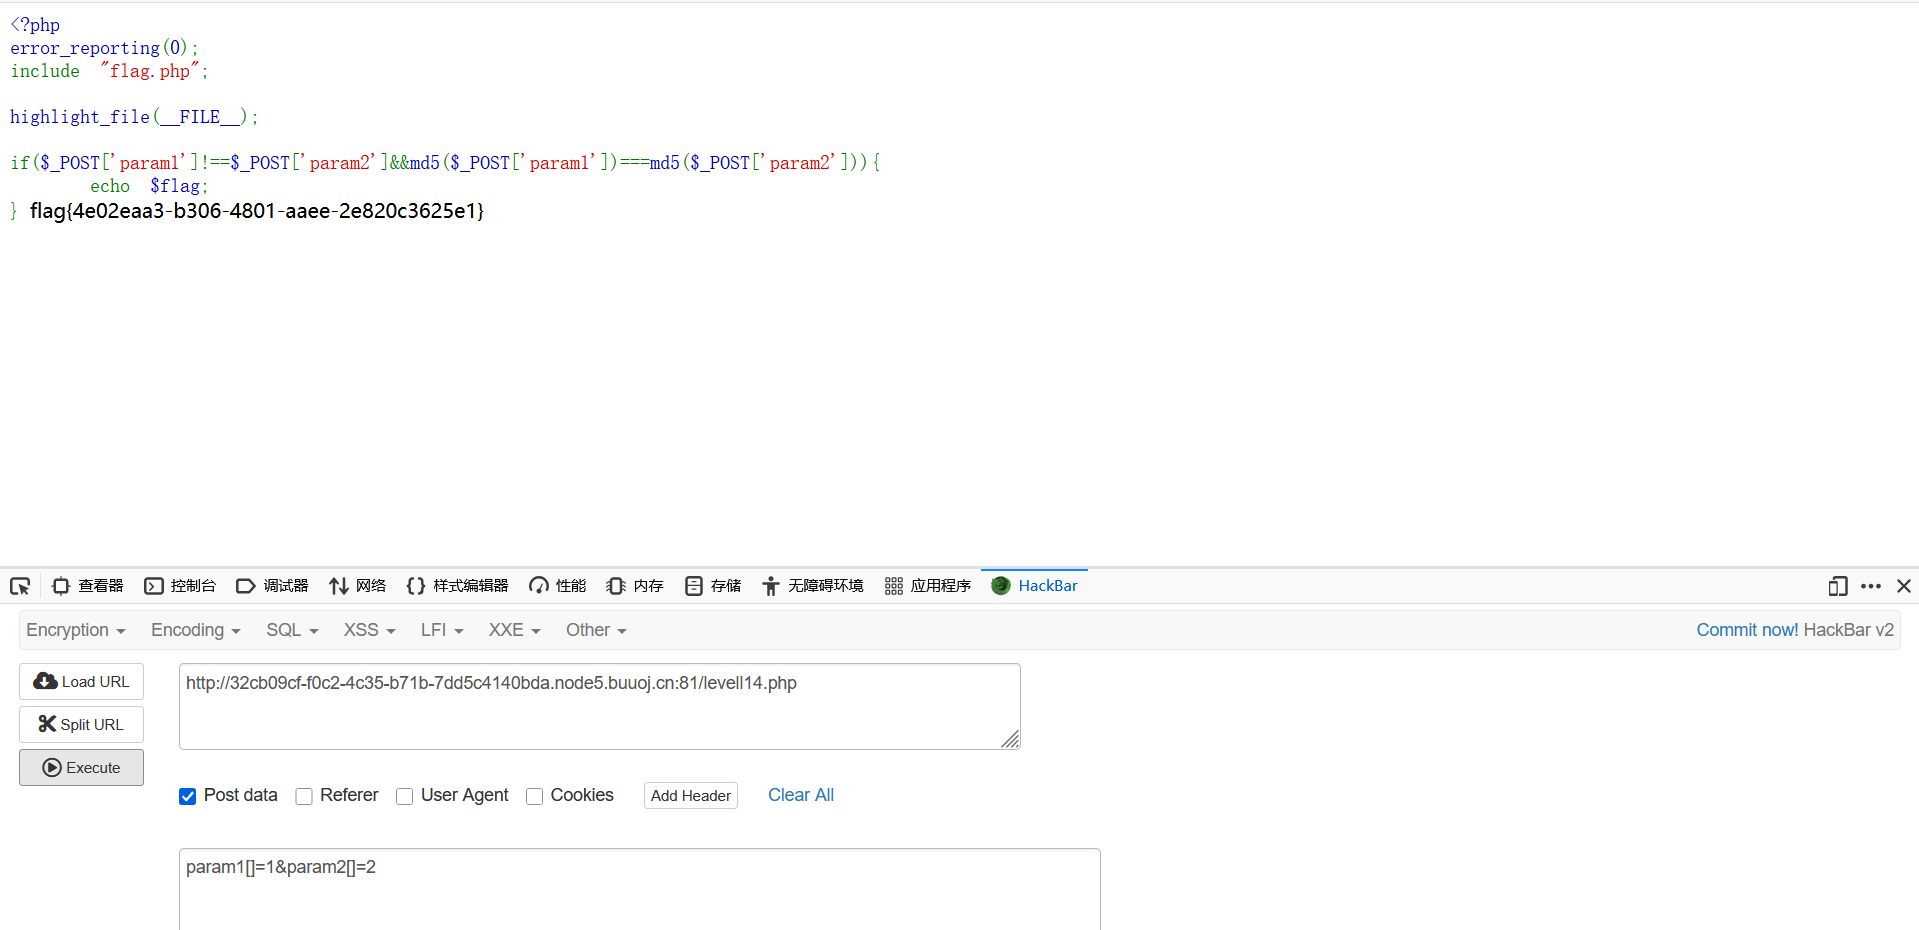Screen dimensions: 1919x930
Task: Click the element picker icon in devtools
Action: point(20,586)
